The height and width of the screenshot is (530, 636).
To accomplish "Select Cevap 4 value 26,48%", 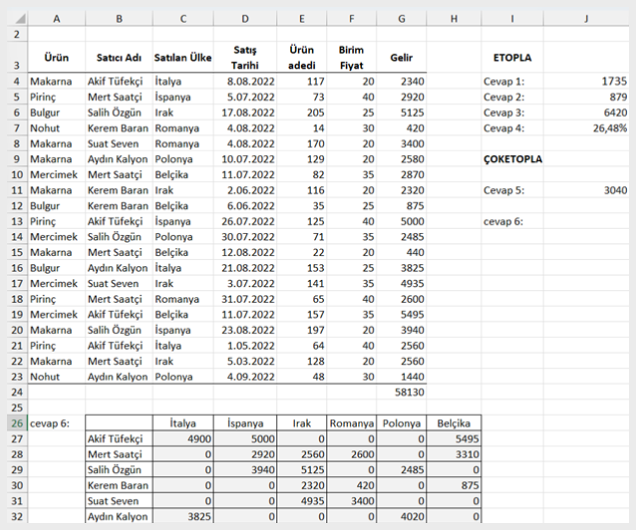I will pos(586,128).
